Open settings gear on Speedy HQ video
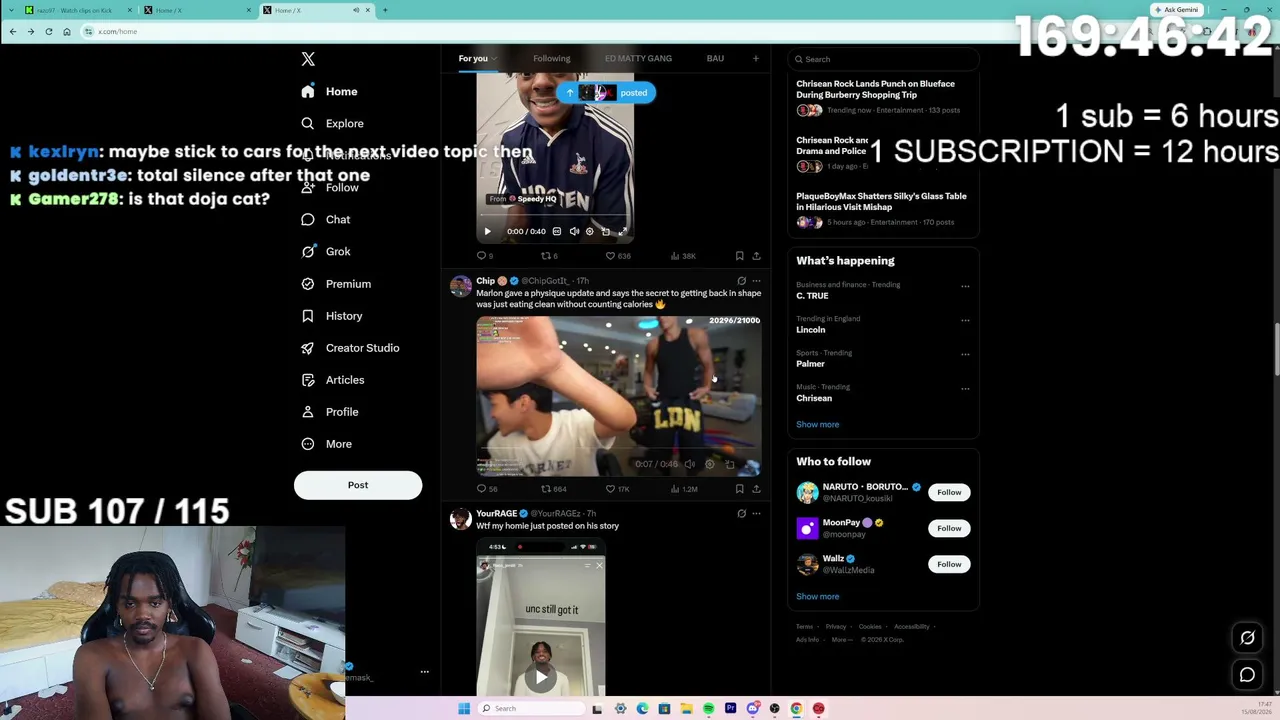The width and height of the screenshot is (1280, 720). pos(589,231)
